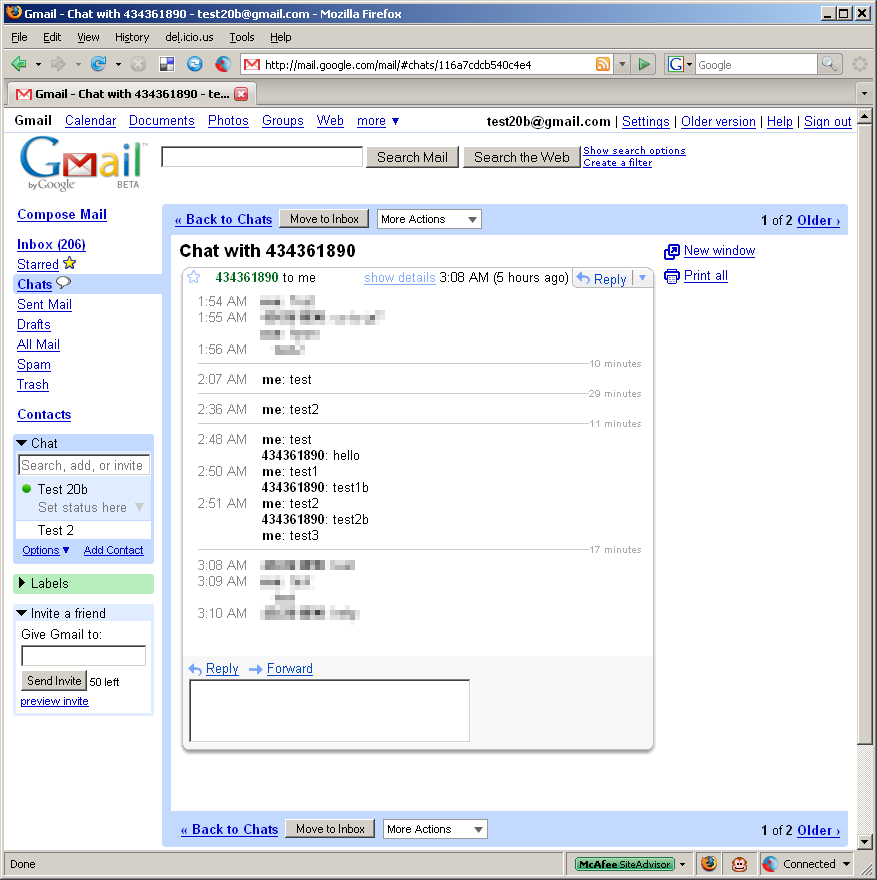Open the History menu
This screenshot has width=877, height=880.
(x=132, y=37)
